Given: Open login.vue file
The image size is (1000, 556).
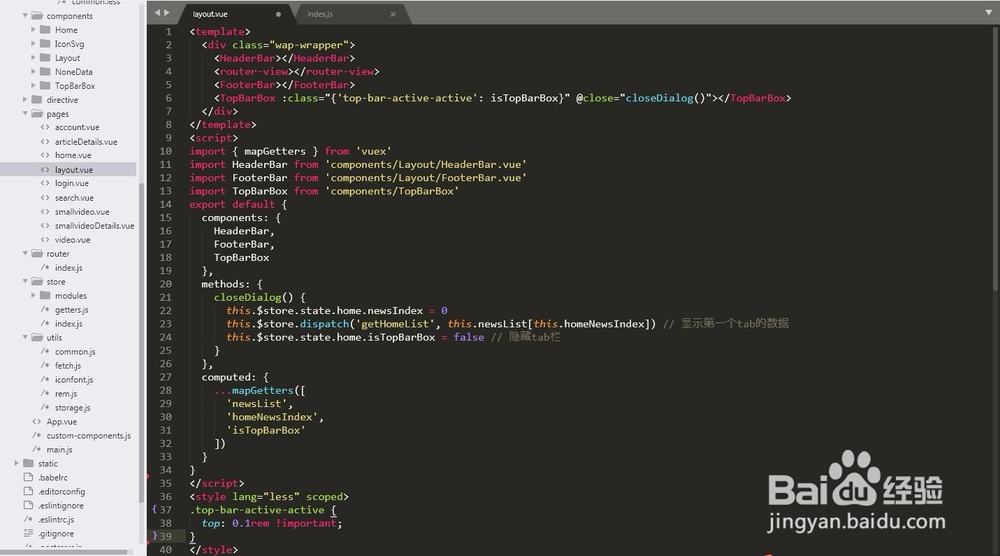Looking at the screenshot, I should [x=71, y=184].
